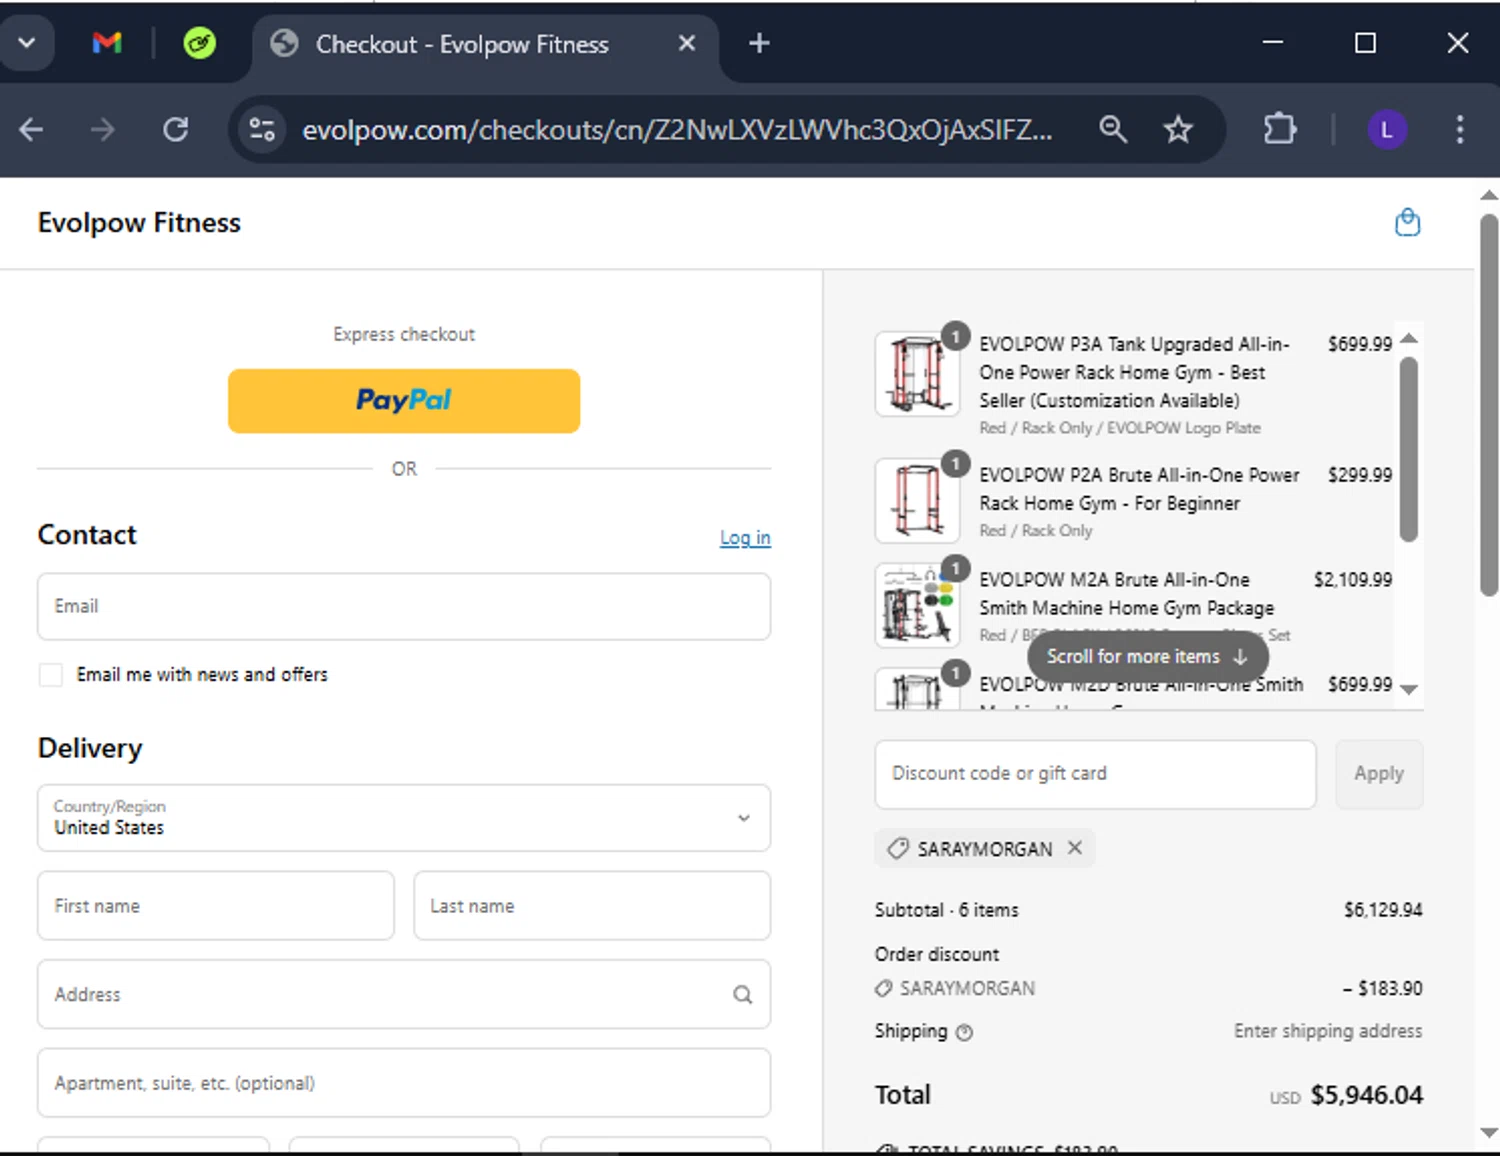Click the SARAYMORGAN tag icon under Order discount
The height and width of the screenshot is (1156, 1500).
[x=883, y=989]
